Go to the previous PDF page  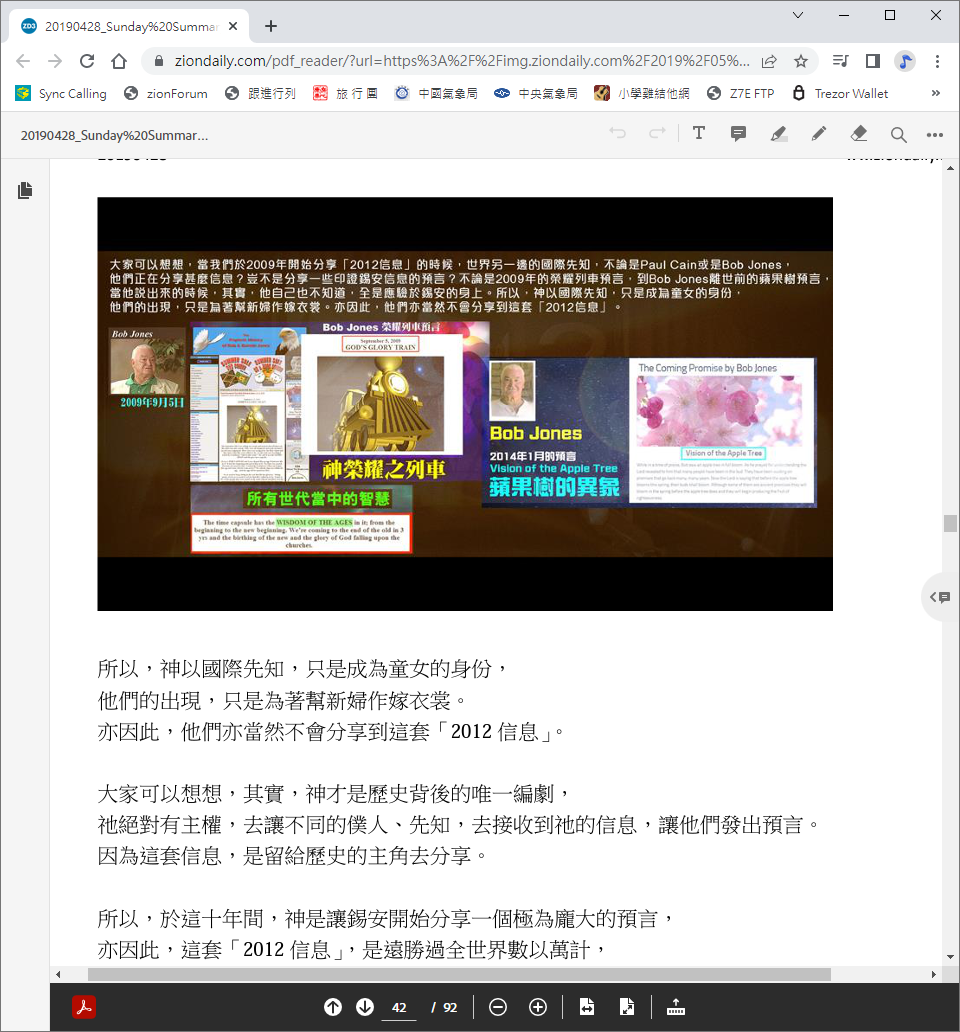[333, 1007]
